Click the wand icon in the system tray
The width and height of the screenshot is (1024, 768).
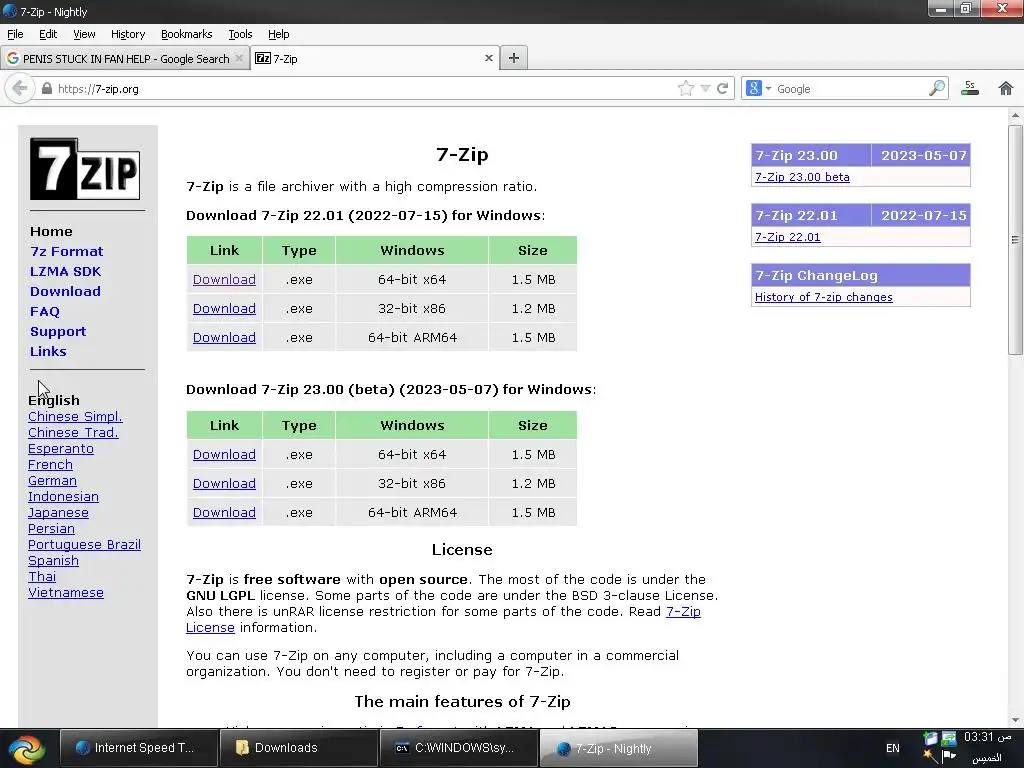point(930,757)
